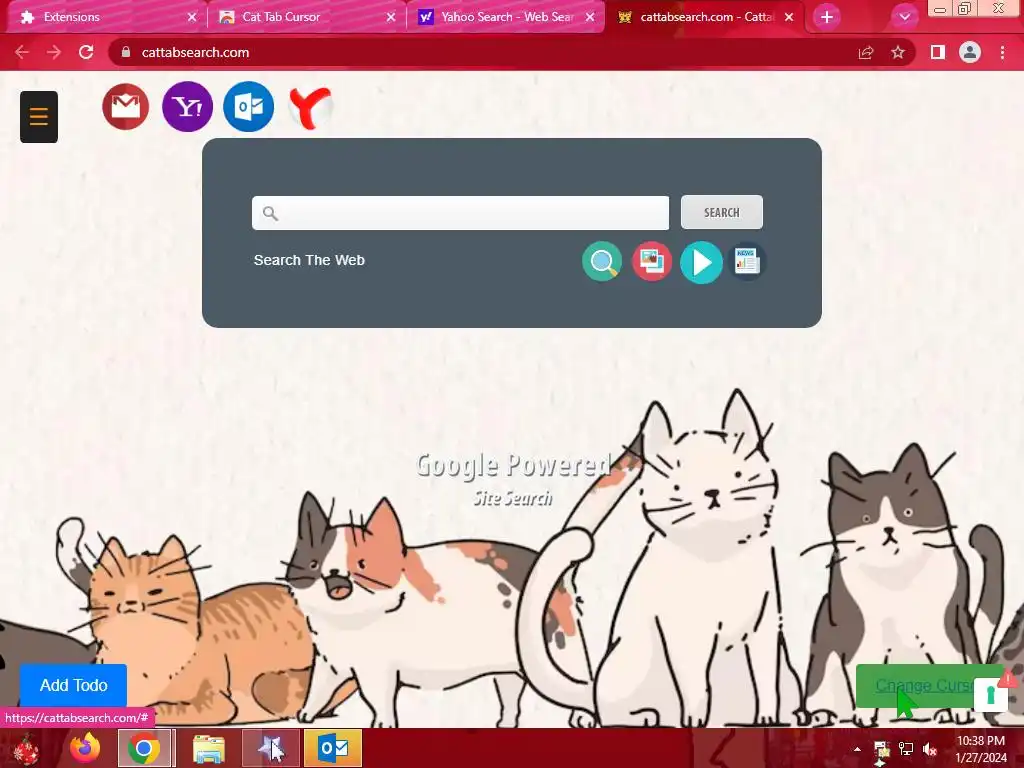Bookmark this page with the star icon

pyautogui.click(x=898, y=52)
